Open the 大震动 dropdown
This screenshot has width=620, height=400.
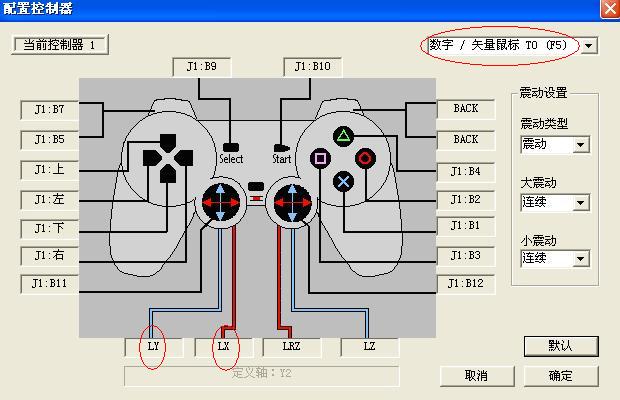pos(555,202)
